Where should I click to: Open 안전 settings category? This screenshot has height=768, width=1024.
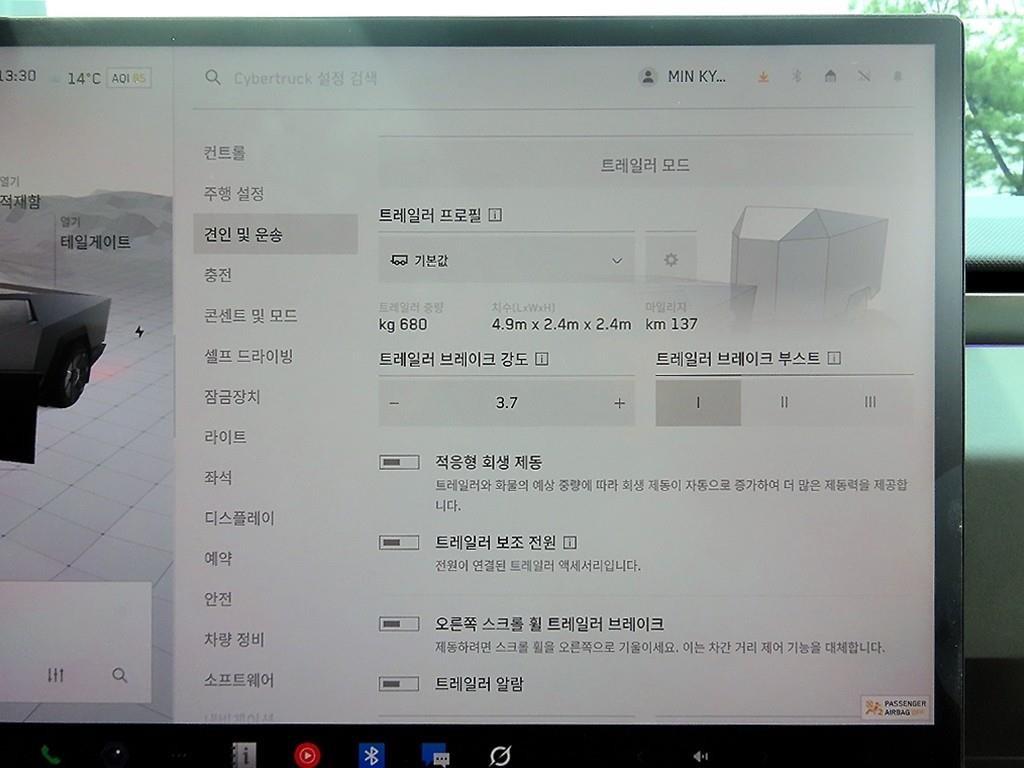click(217, 599)
